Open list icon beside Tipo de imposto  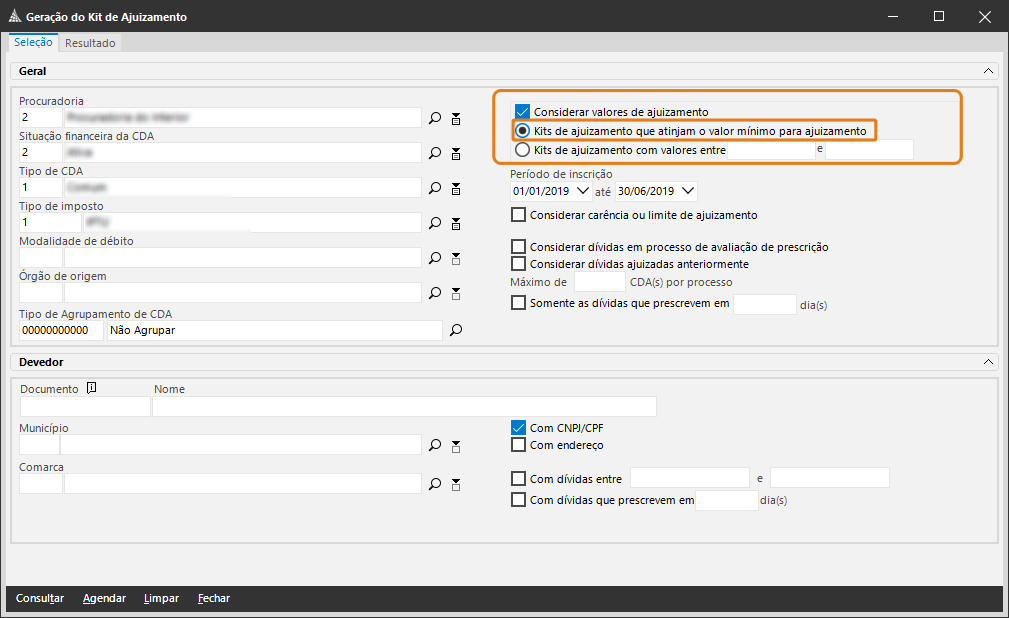[x=456, y=223]
